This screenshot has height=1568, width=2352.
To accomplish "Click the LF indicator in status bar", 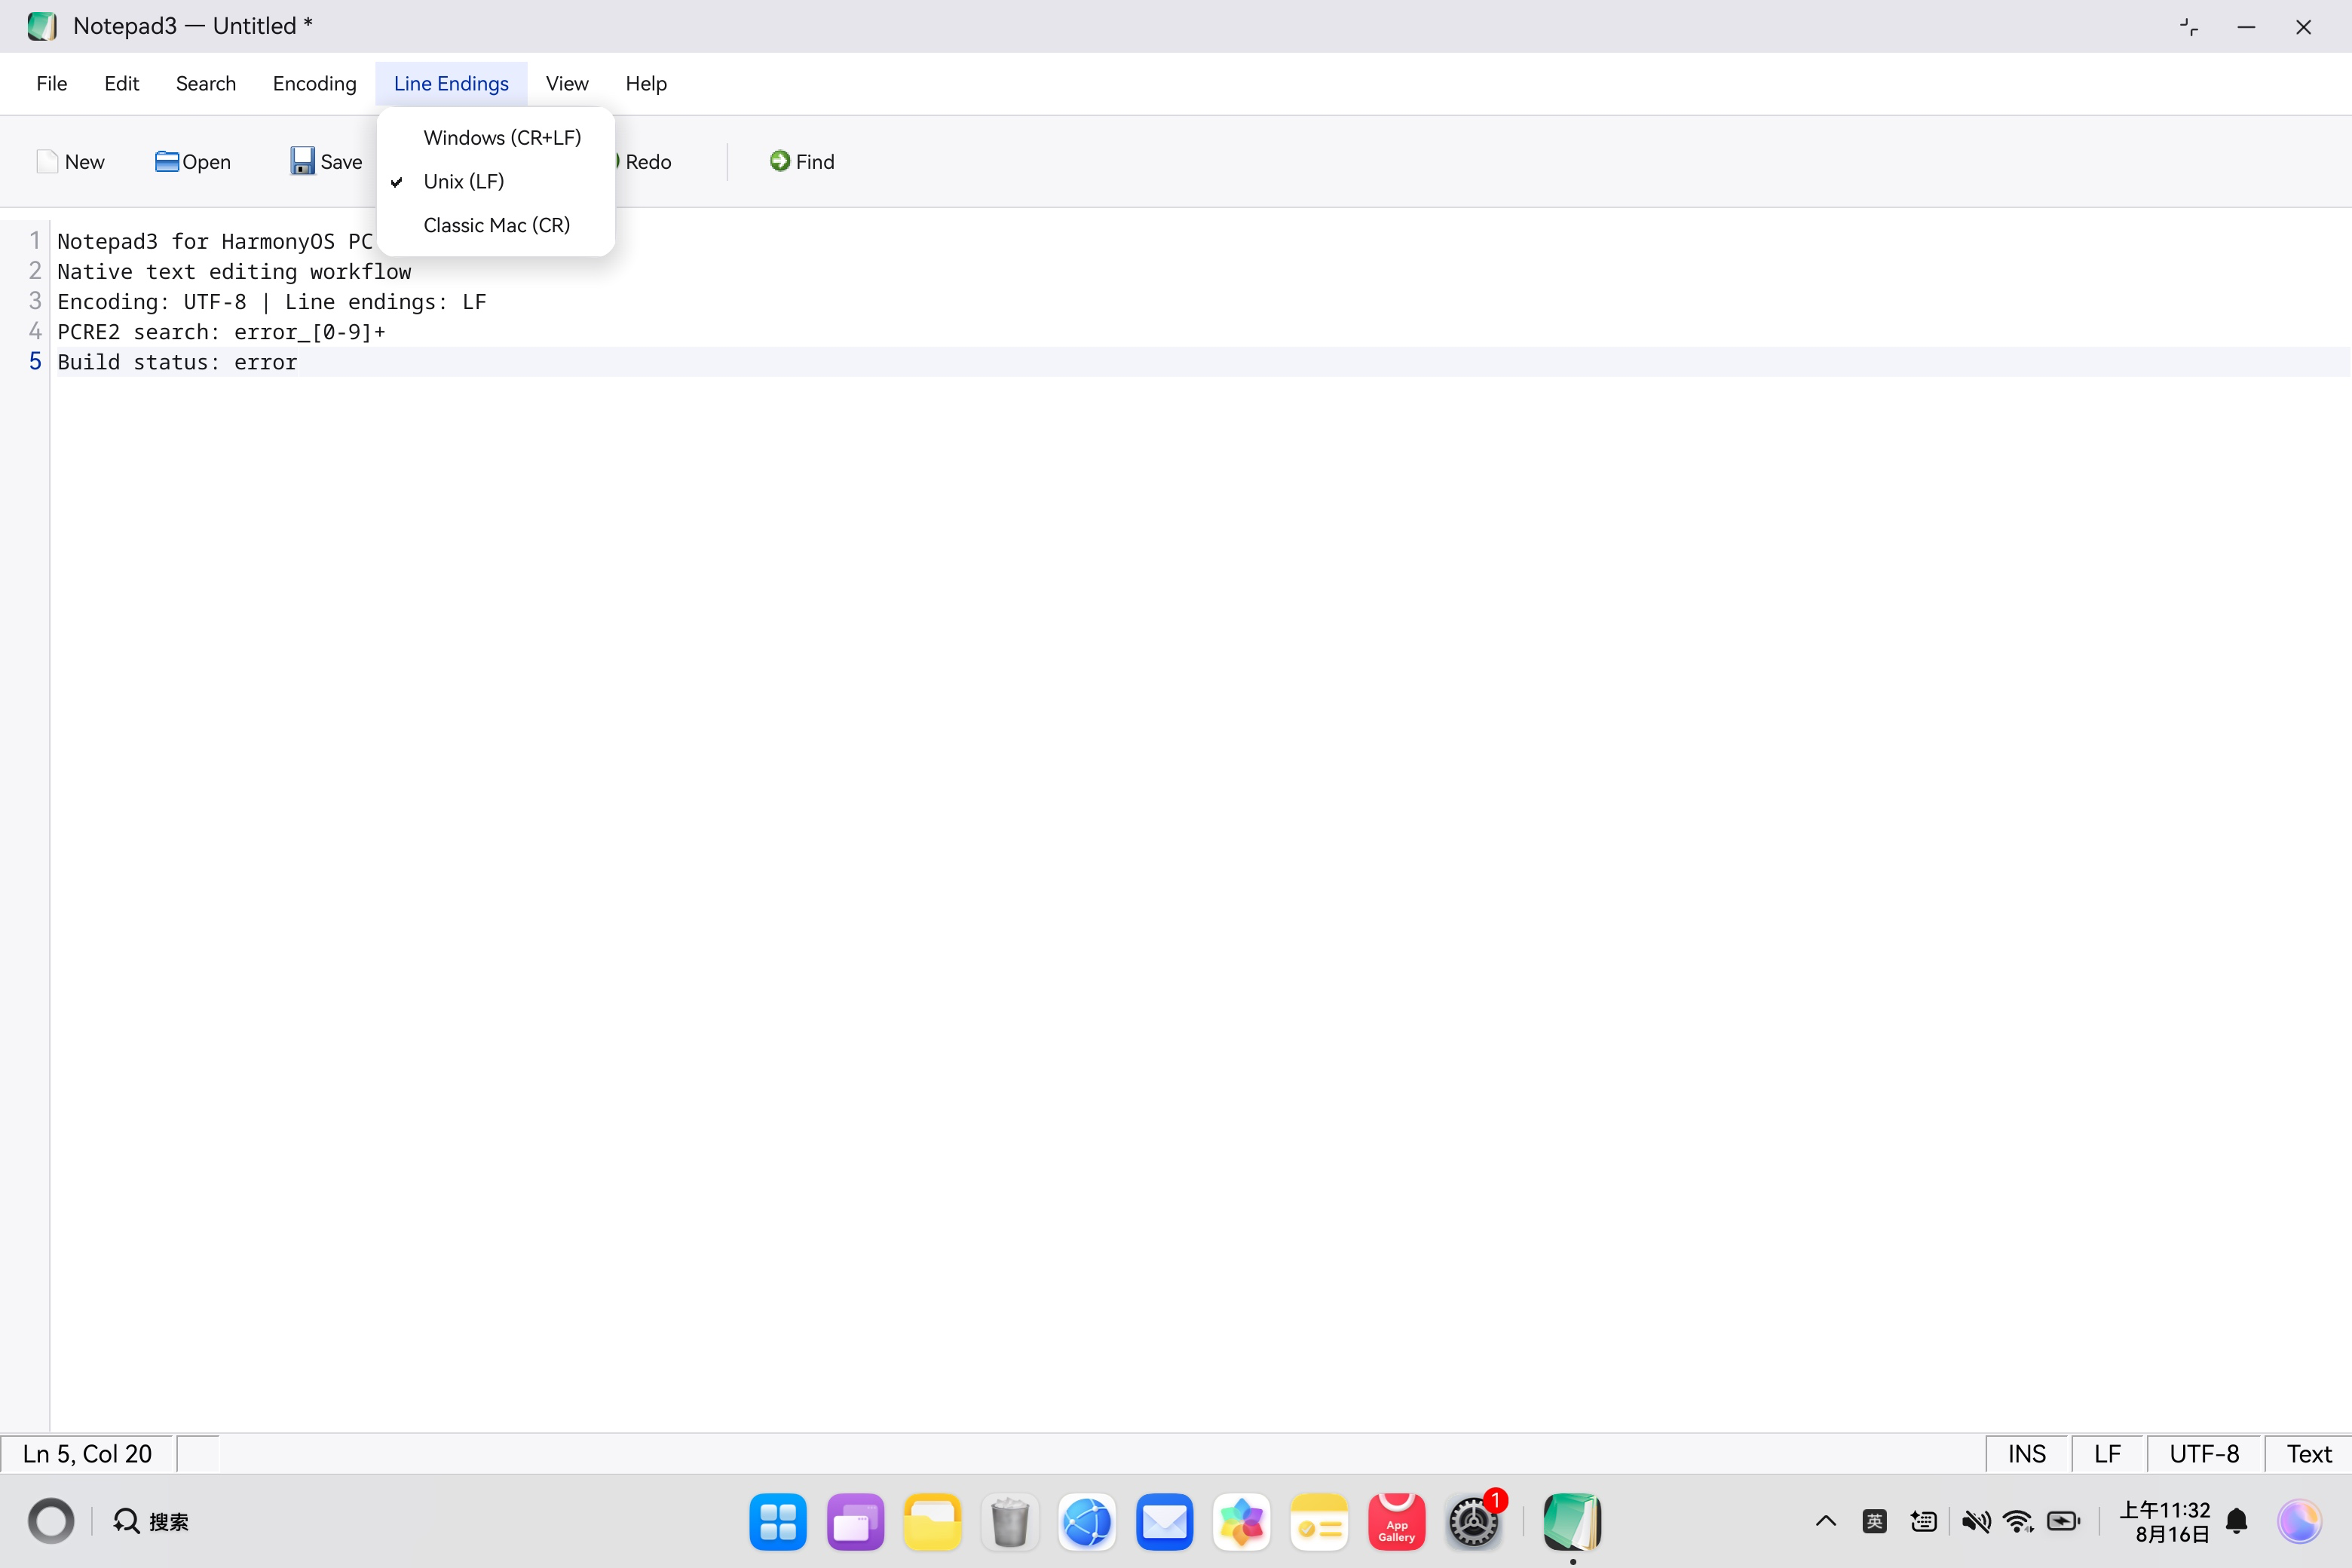I will tap(2108, 1454).
